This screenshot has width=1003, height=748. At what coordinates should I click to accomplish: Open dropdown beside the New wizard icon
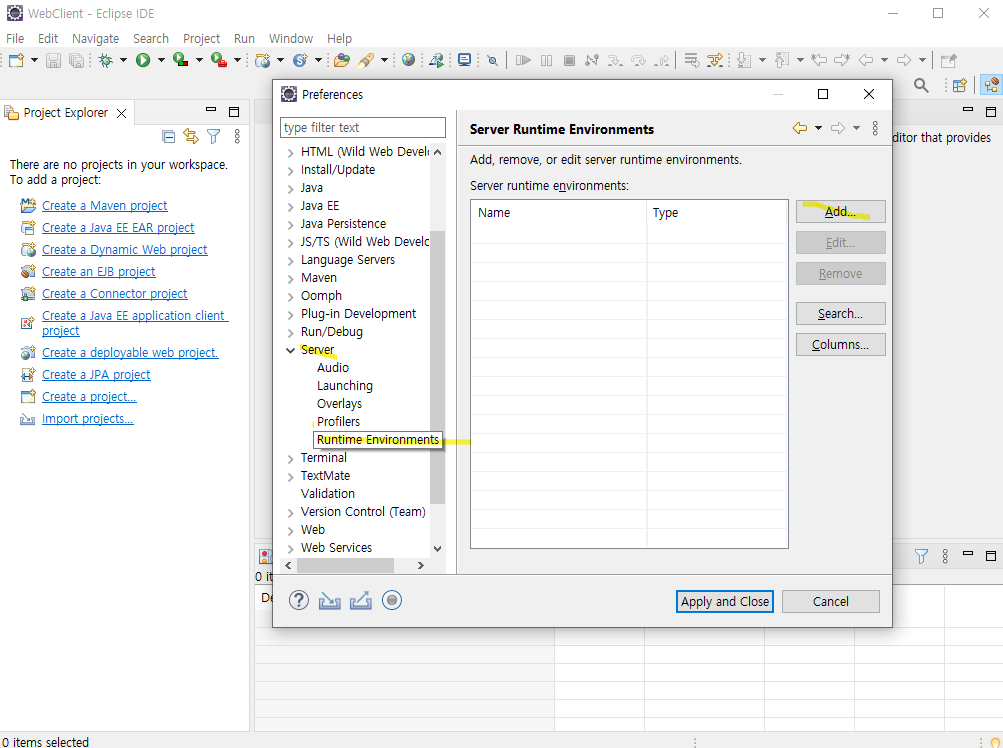point(35,60)
